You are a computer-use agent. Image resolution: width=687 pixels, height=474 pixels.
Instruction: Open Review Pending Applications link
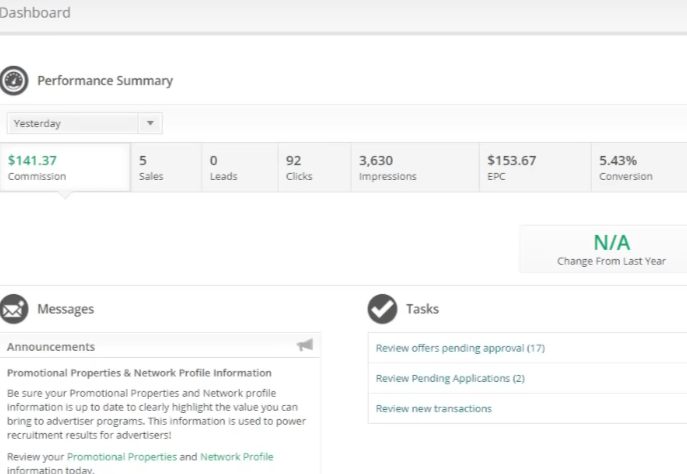point(449,378)
